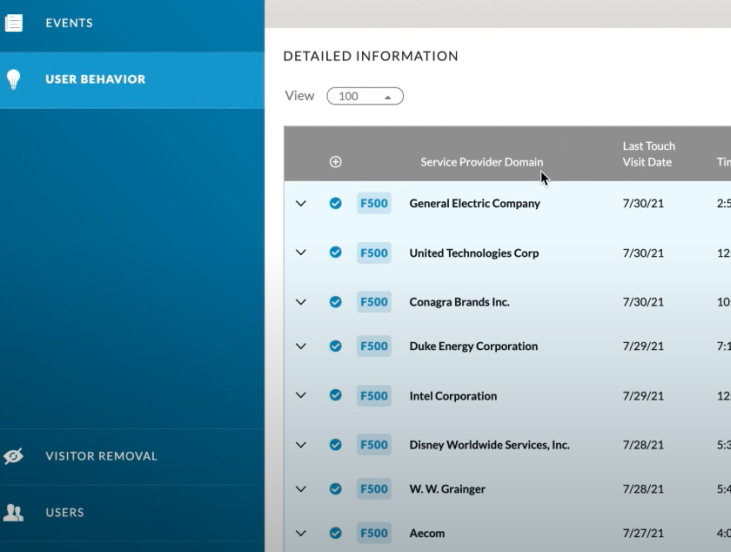Click the User Behavior lightbulb icon
This screenshot has width=731, height=552.
[x=14, y=79]
